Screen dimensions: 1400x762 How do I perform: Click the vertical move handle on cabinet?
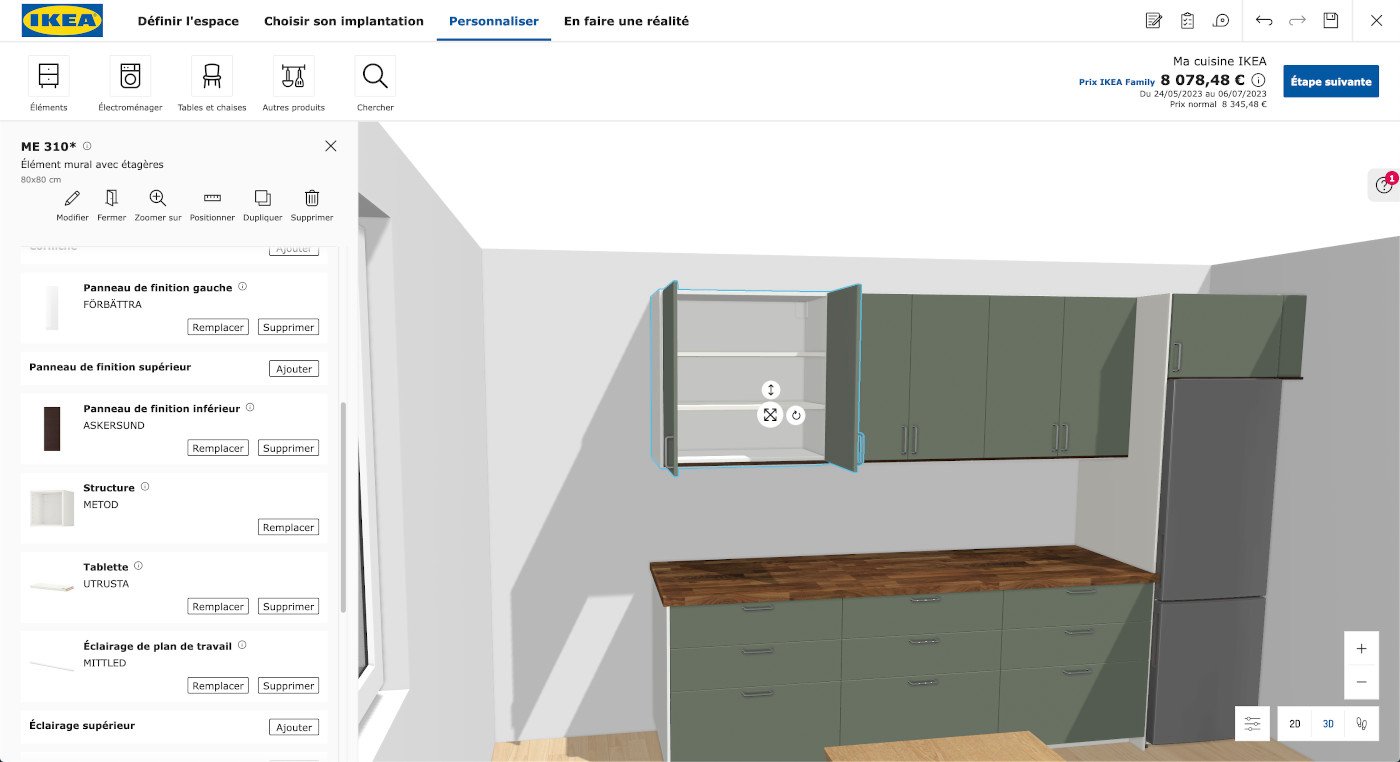(x=770, y=390)
